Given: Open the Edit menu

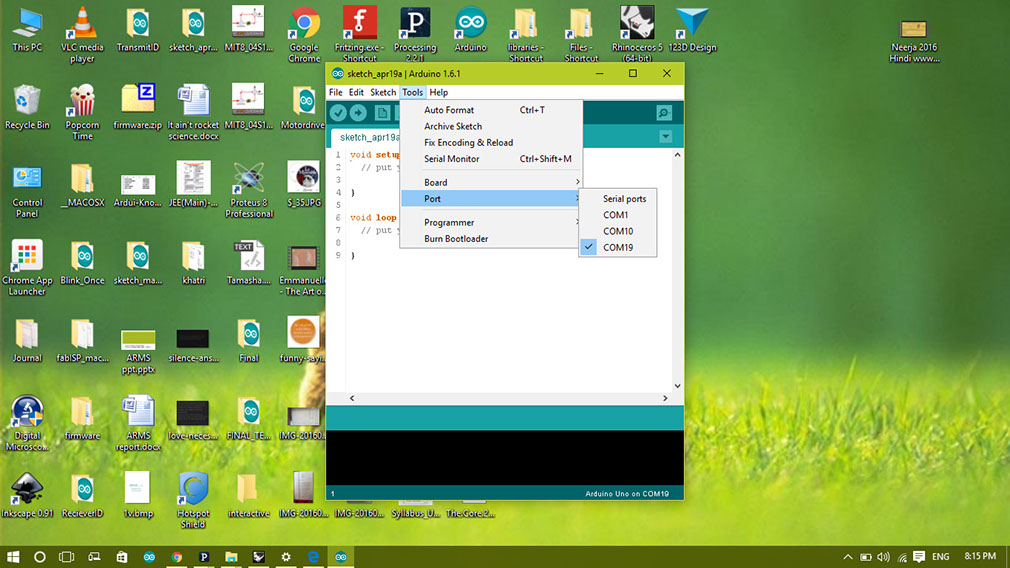Looking at the screenshot, I should pyautogui.click(x=356, y=92).
